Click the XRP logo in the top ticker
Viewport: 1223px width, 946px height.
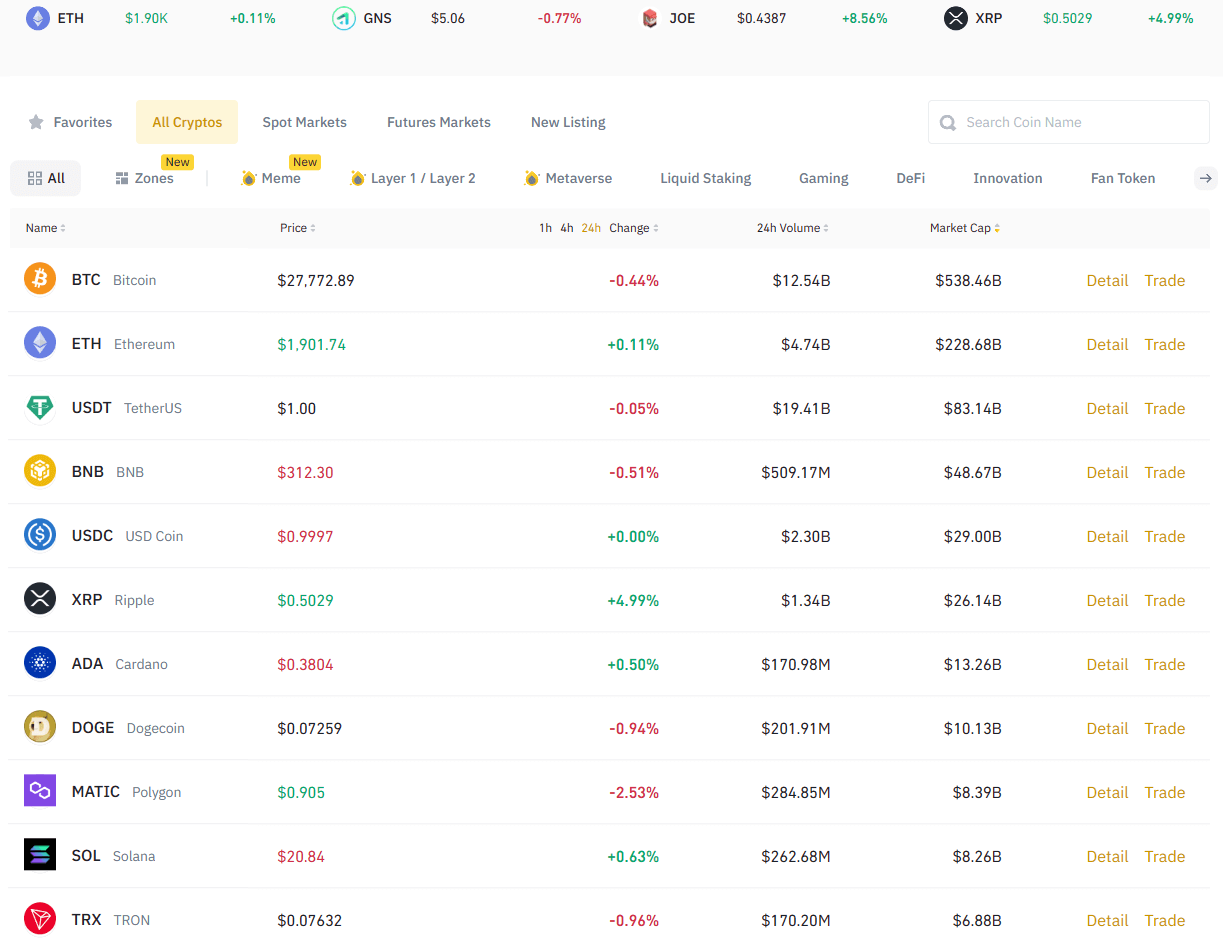954,18
